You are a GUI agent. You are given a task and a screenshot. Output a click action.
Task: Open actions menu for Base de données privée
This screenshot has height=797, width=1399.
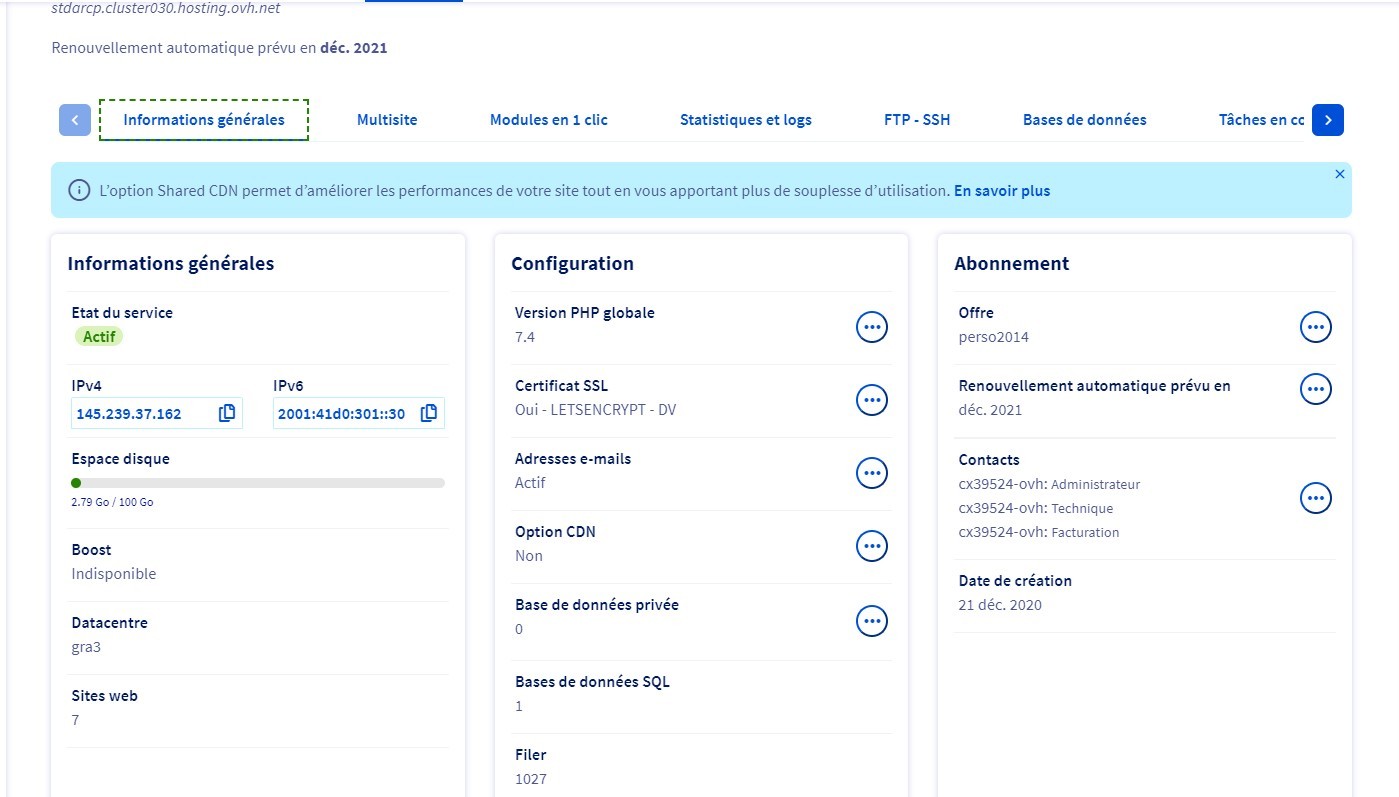tap(872, 620)
